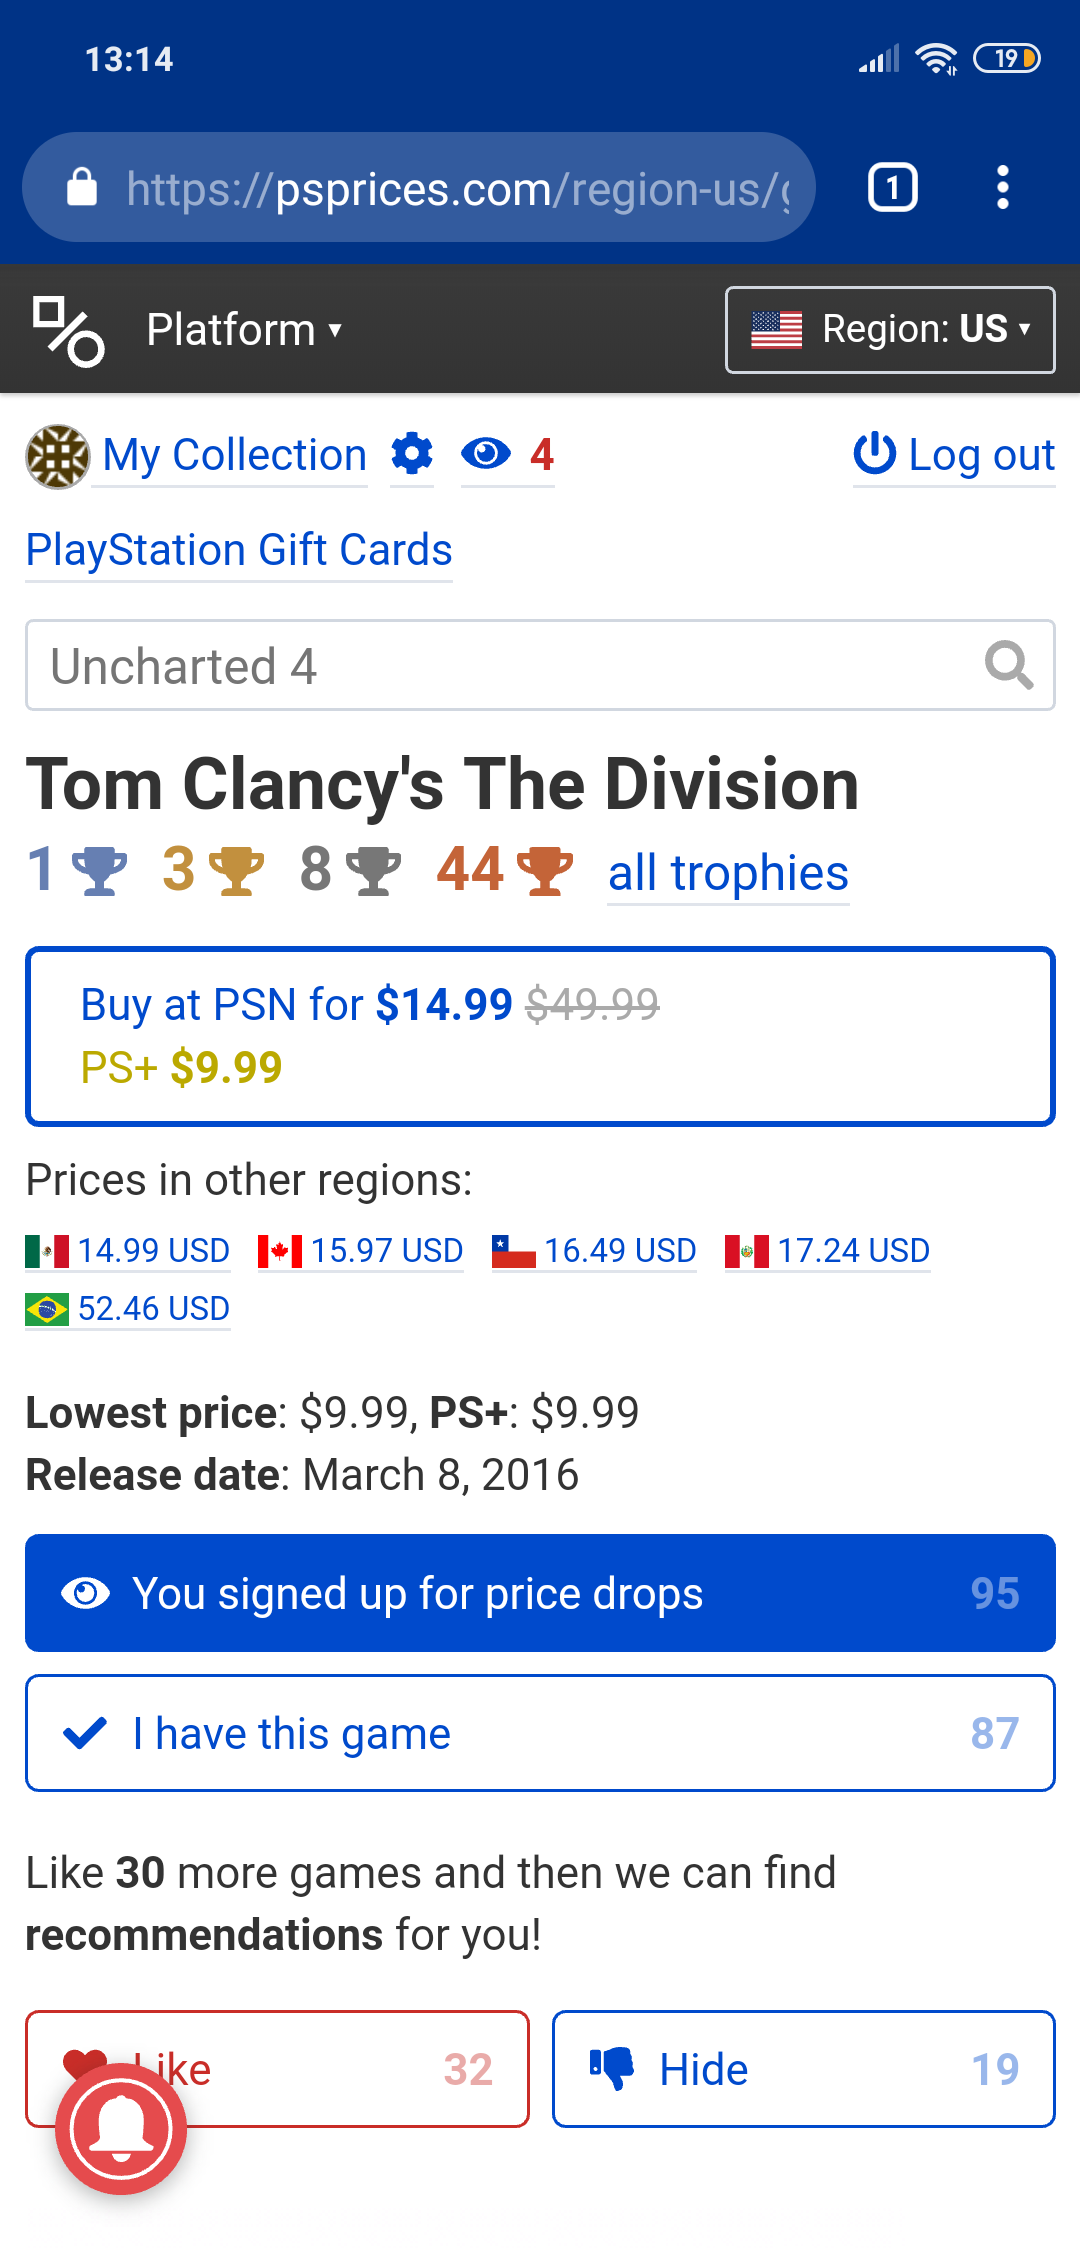Open Brazil 52.46 USD price link
The image size is (1080, 2248).
point(128,1309)
